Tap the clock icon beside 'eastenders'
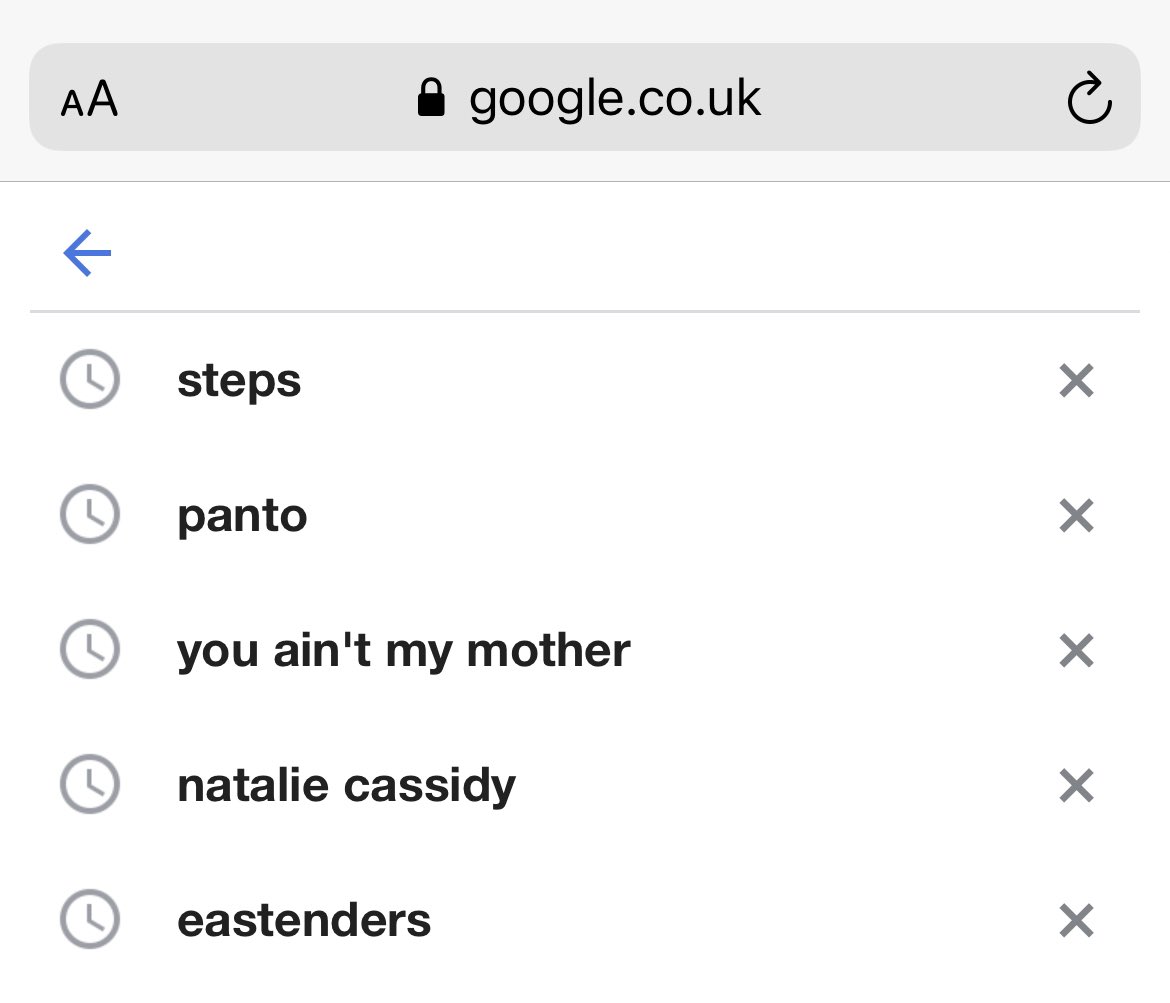The width and height of the screenshot is (1170, 1003). tap(90, 920)
